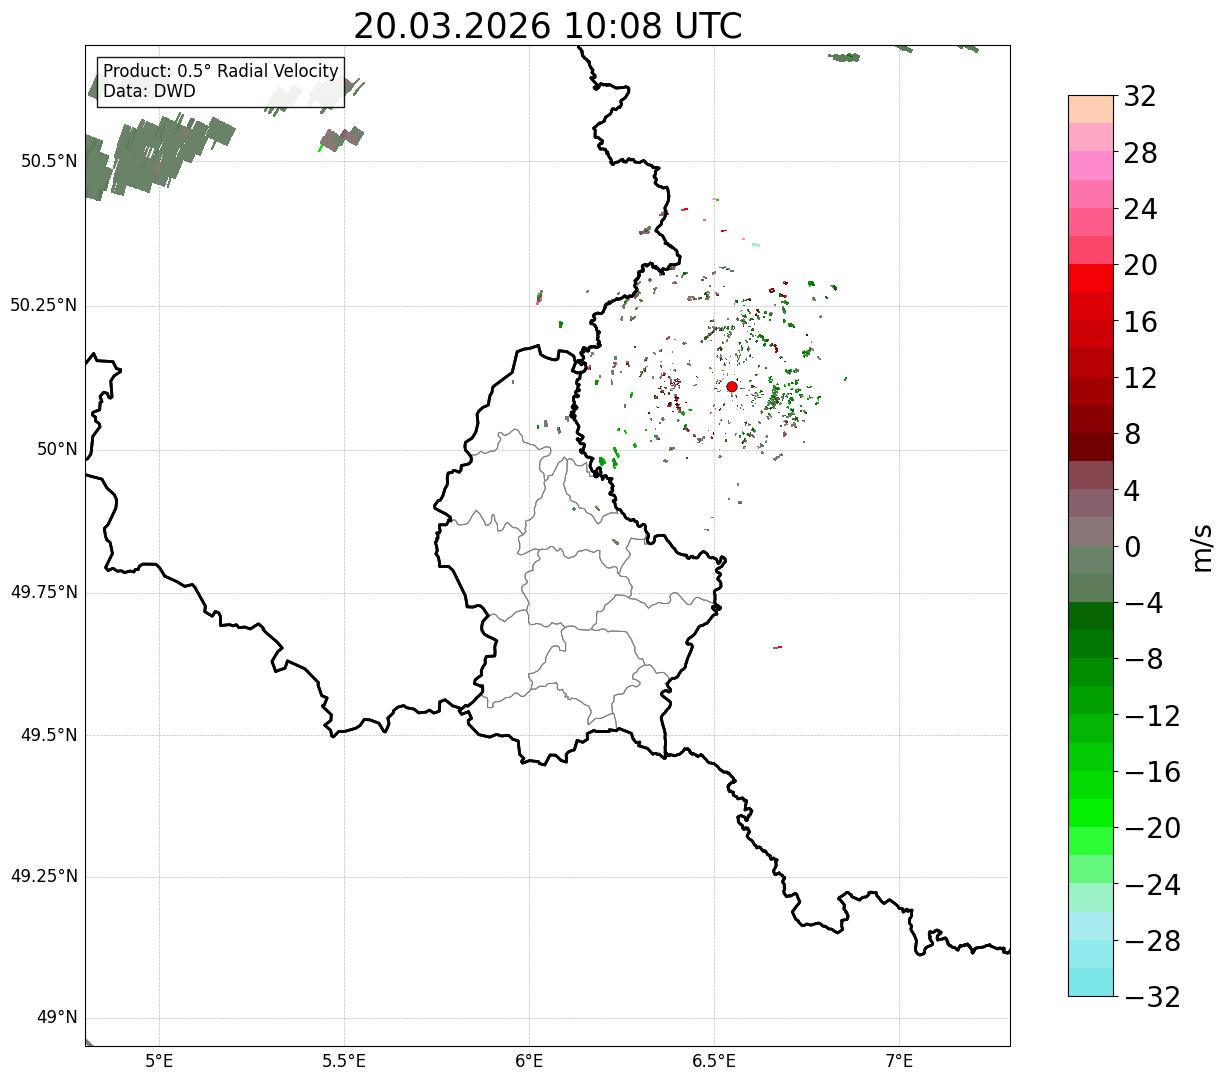Click the colorbar tick label 4
Viewport: 1225px width, 1081px height.
coord(1132,491)
